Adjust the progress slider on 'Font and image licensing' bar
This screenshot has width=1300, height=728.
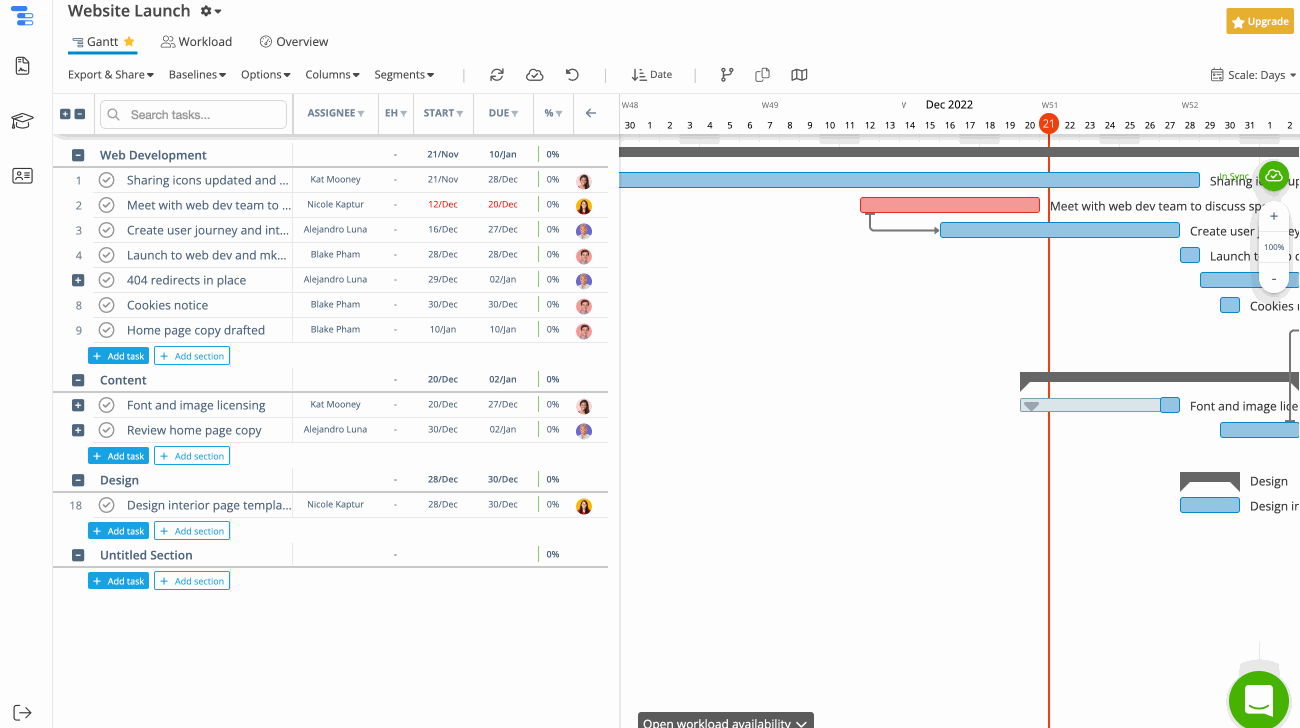click(x=1031, y=406)
